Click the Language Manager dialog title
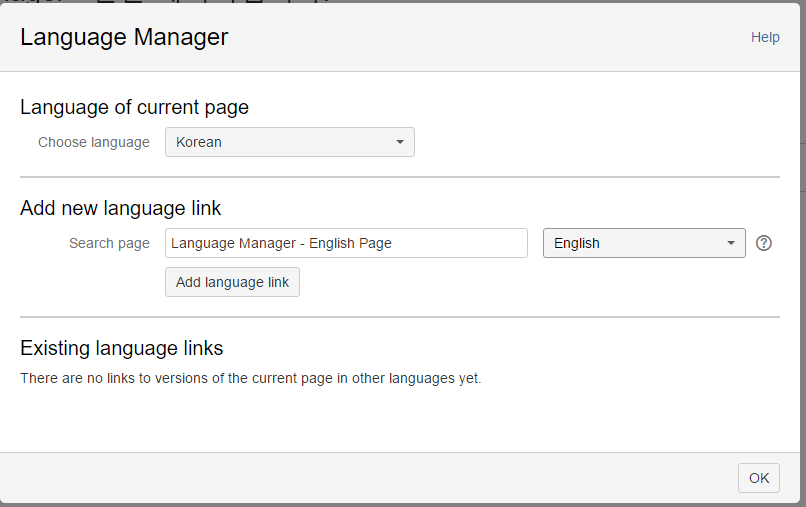The height and width of the screenshot is (507, 806). [124, 37]
